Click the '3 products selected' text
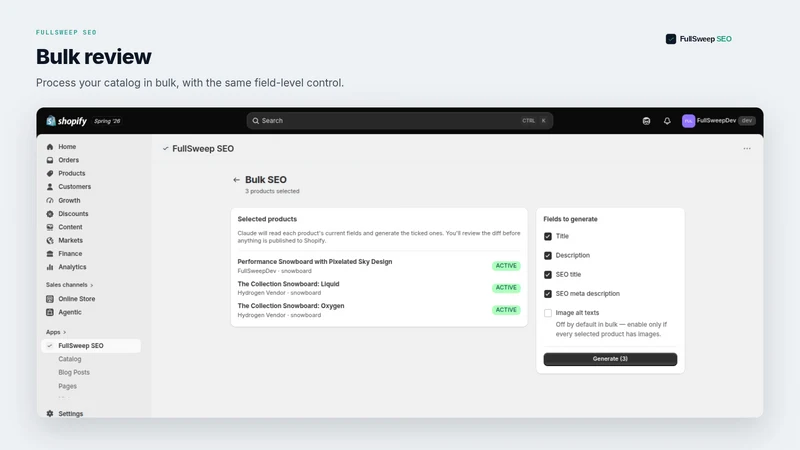 pos(272,191)
